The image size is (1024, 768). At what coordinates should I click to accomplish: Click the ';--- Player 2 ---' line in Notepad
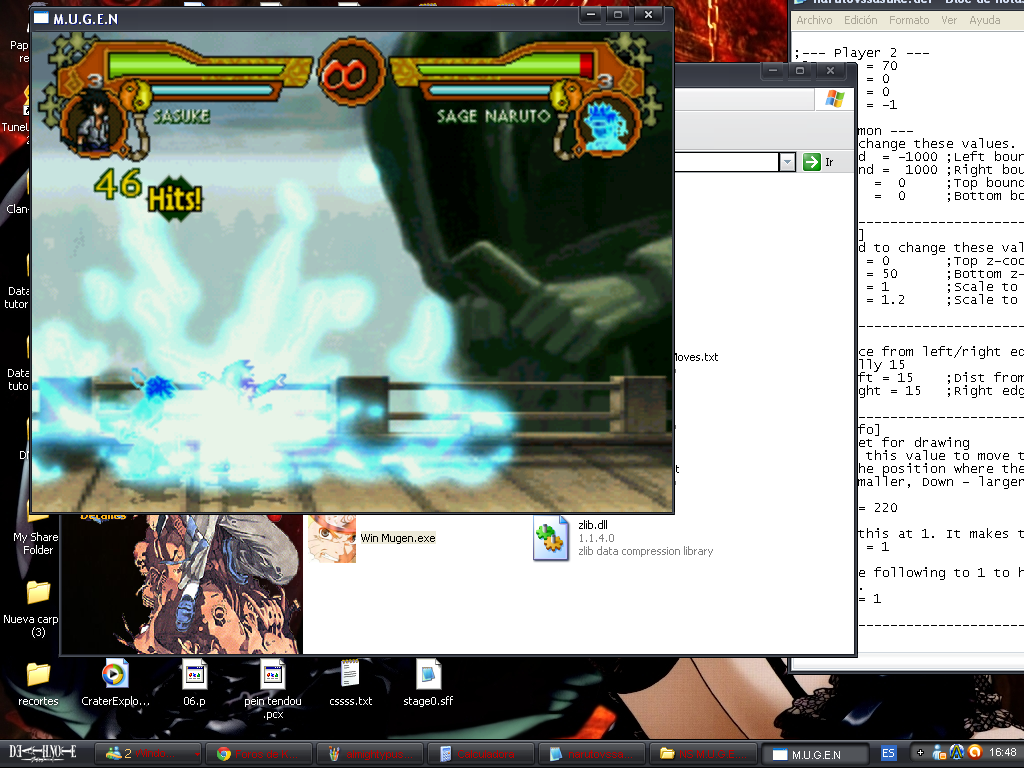[862, 52]
